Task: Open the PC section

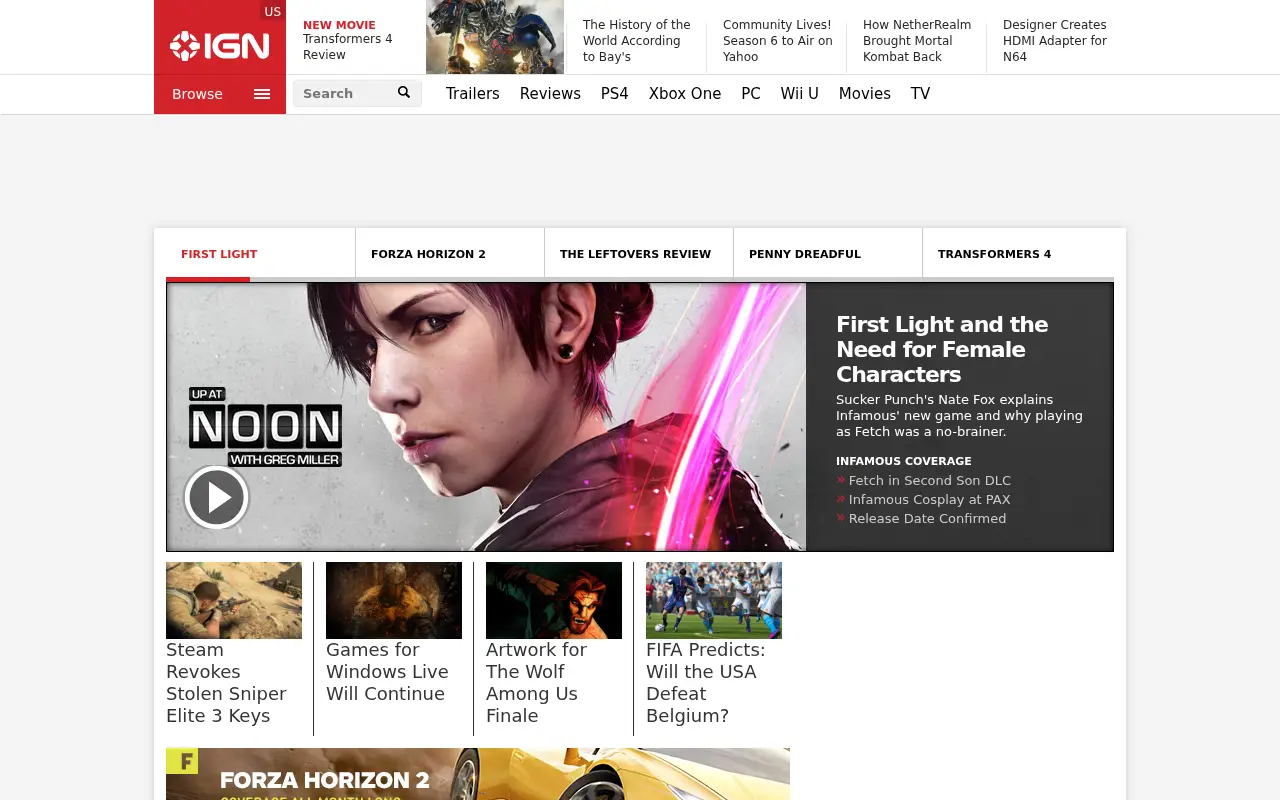Action: coord(751,94)
